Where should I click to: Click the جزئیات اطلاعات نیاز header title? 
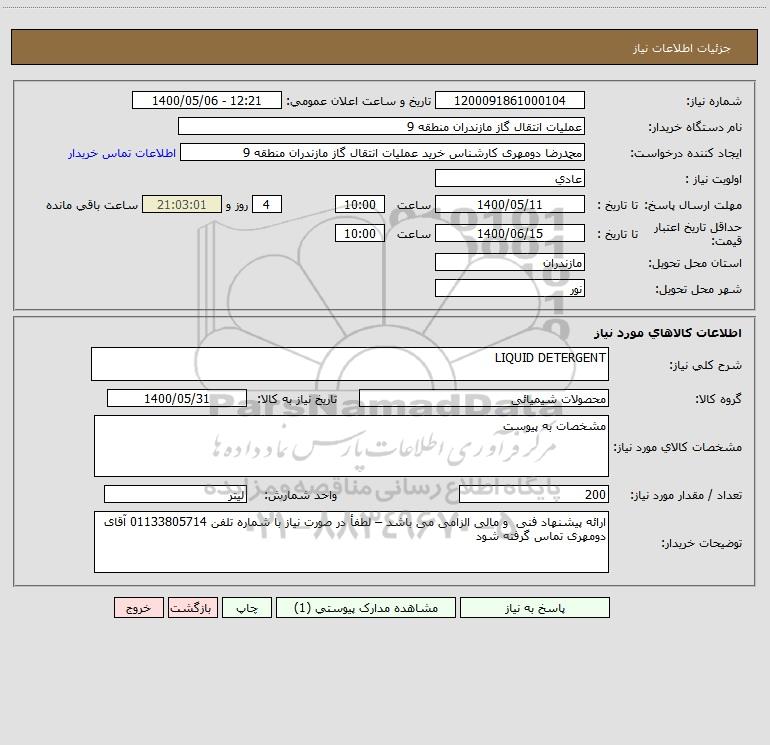click(682, 48)
